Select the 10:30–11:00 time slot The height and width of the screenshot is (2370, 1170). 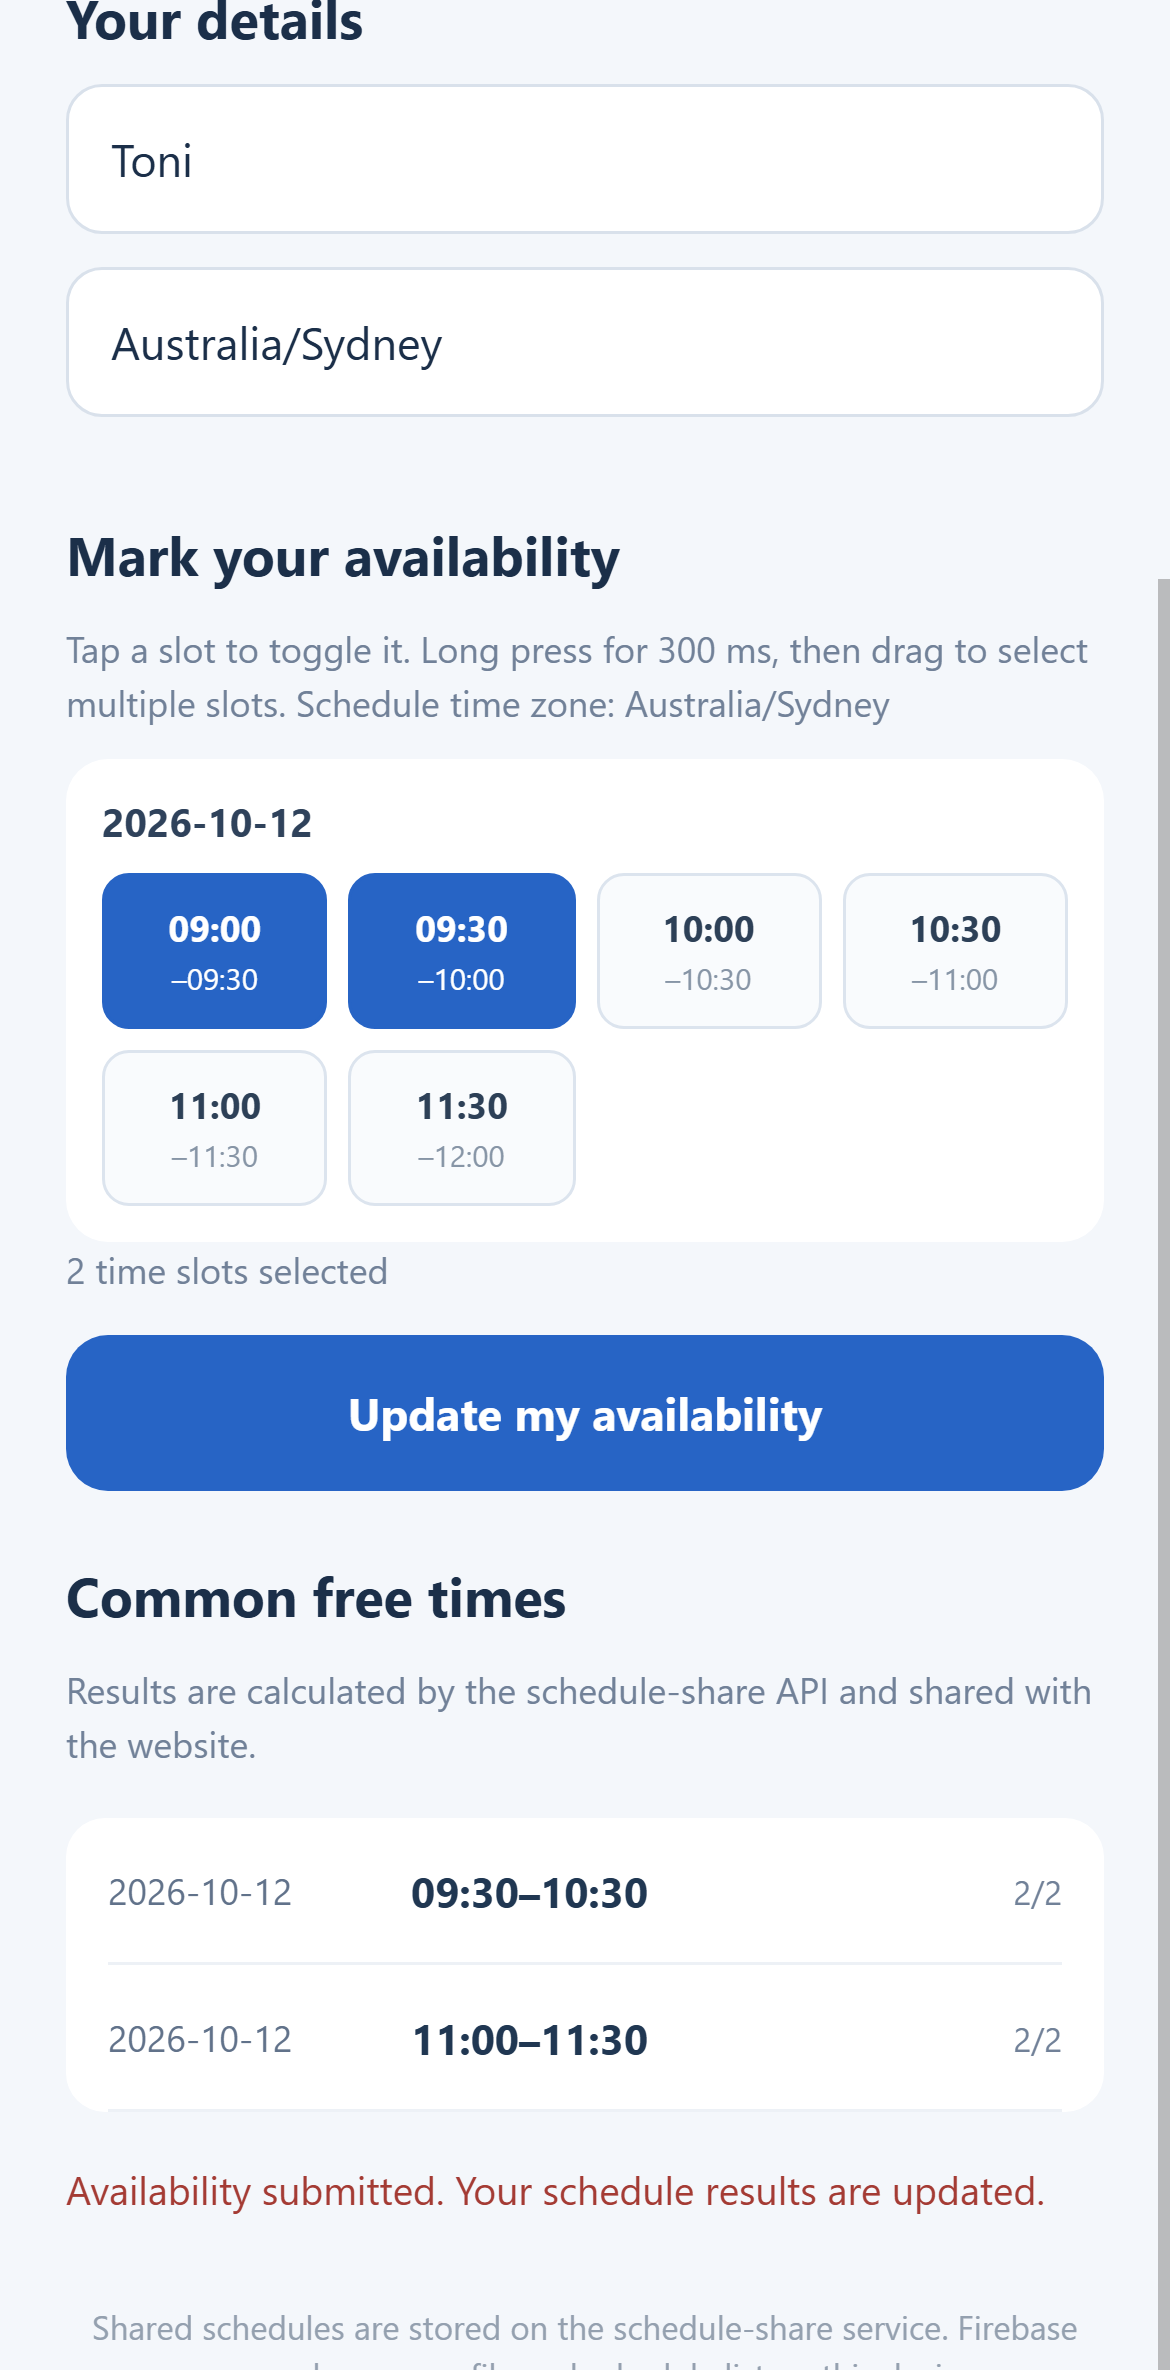click(955, 951)
